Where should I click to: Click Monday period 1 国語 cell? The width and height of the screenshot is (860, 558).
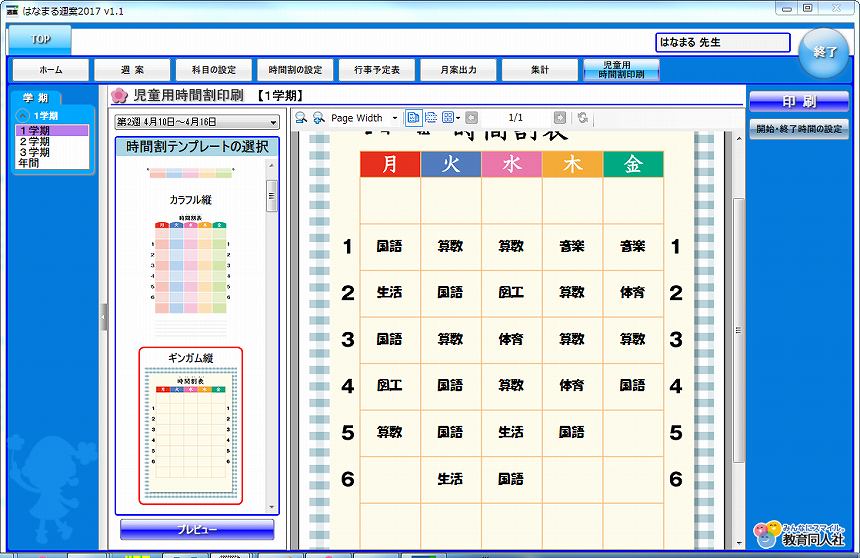389,246
